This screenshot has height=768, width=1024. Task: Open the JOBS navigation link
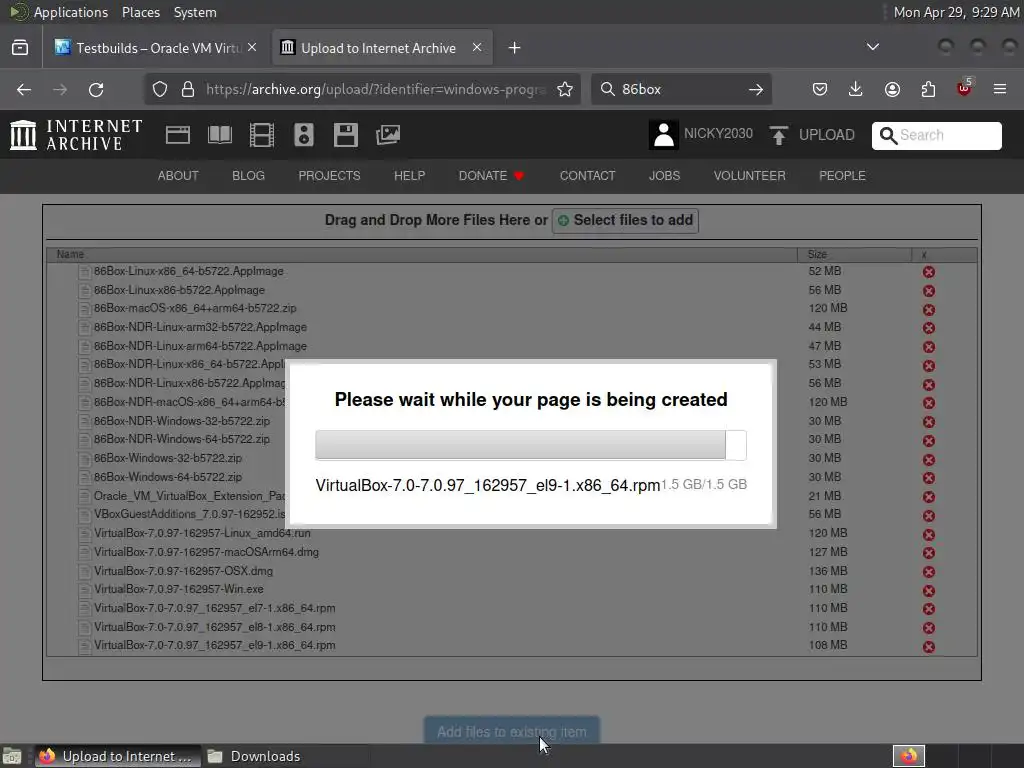click(x=664, y=176)
